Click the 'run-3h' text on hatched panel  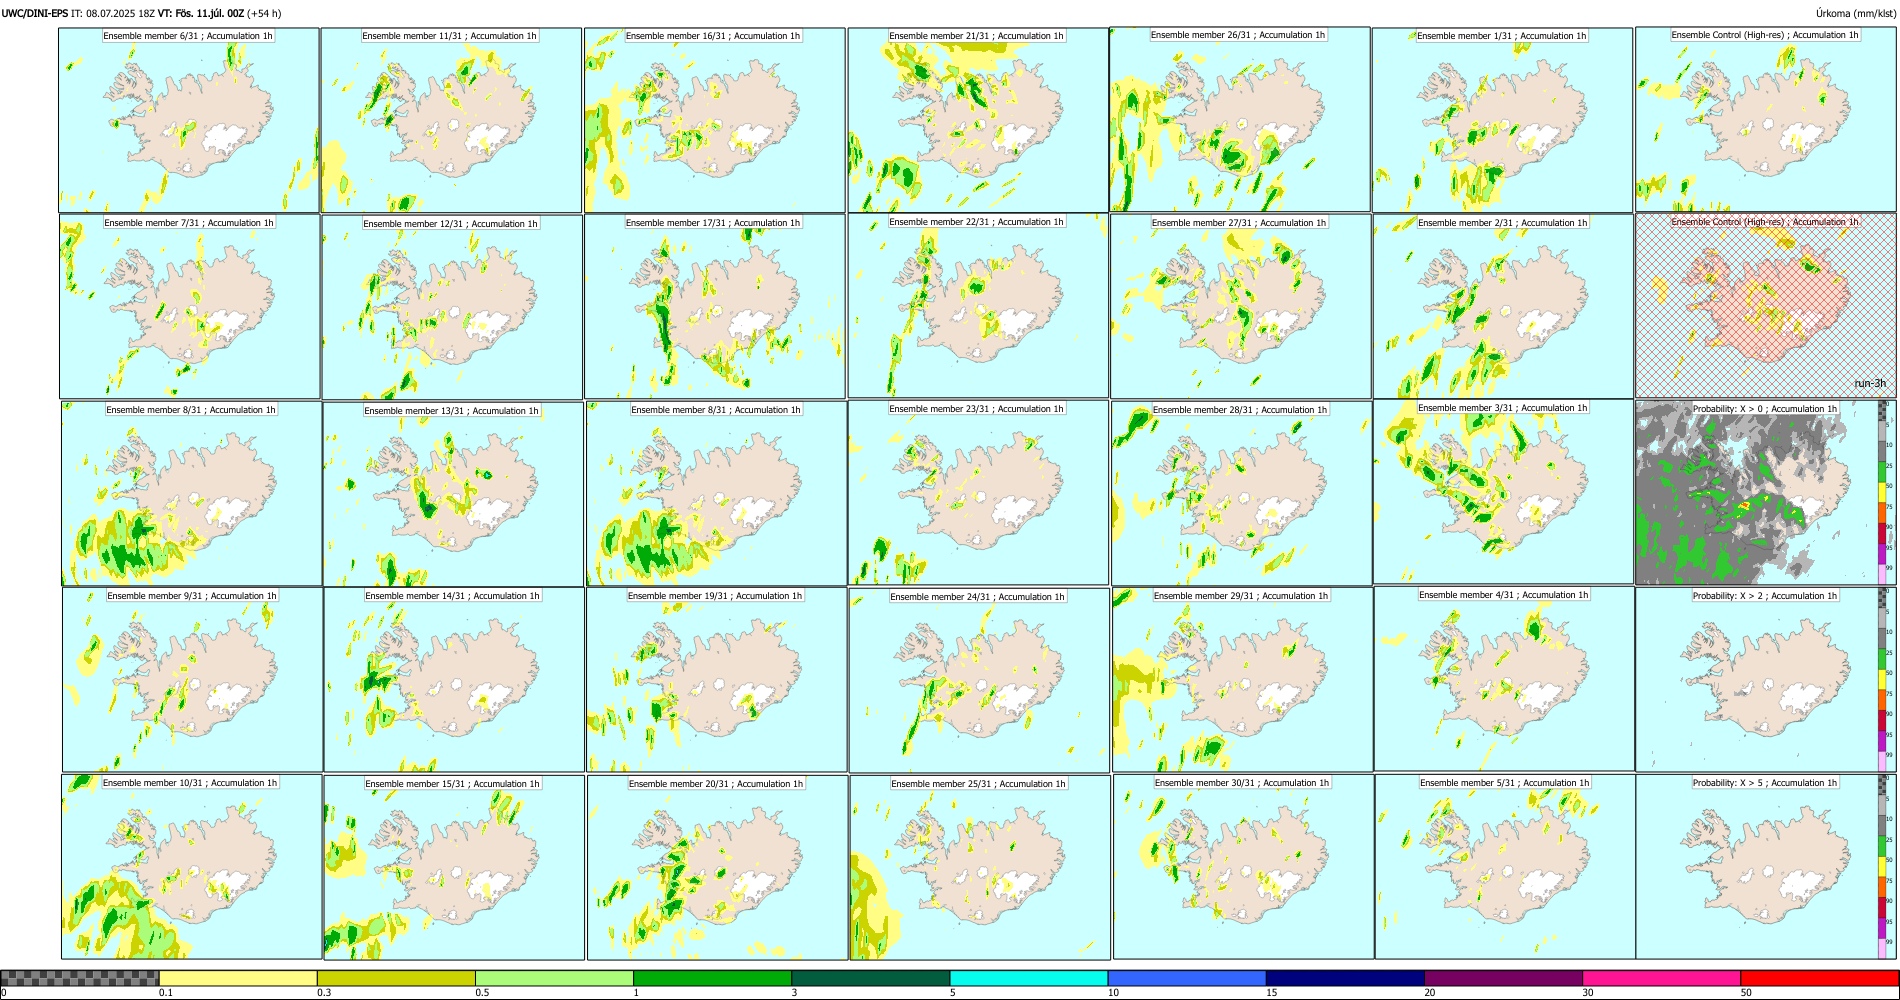[x=1869, y=383]
